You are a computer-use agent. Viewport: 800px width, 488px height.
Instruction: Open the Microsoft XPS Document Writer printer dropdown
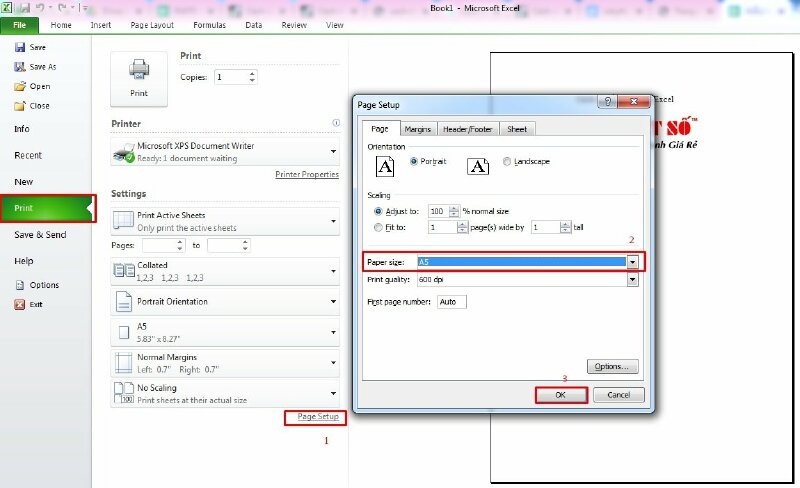tap(332, 152)
